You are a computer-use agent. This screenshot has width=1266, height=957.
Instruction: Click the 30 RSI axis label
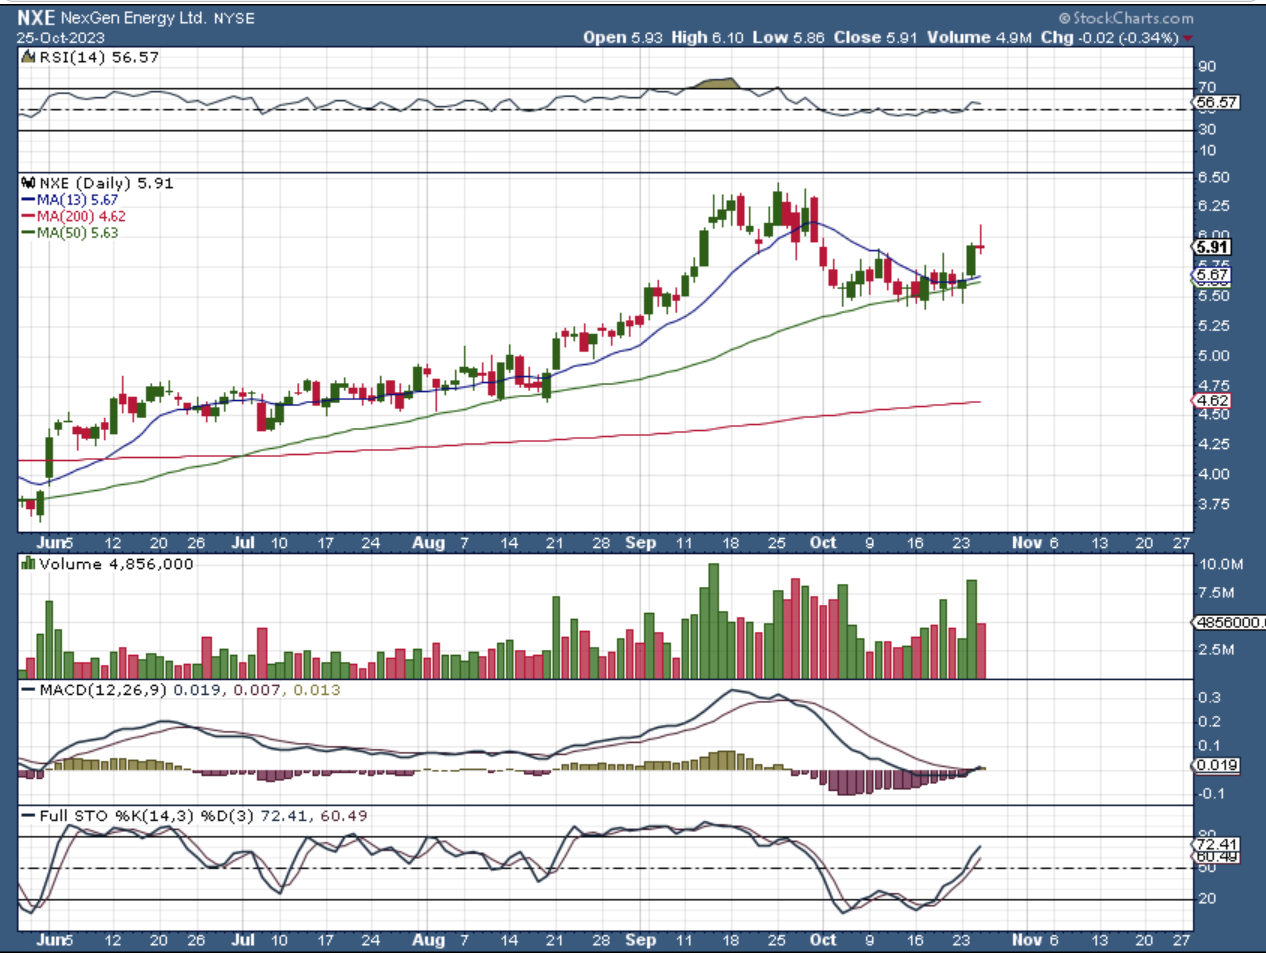pos(1207,130)
